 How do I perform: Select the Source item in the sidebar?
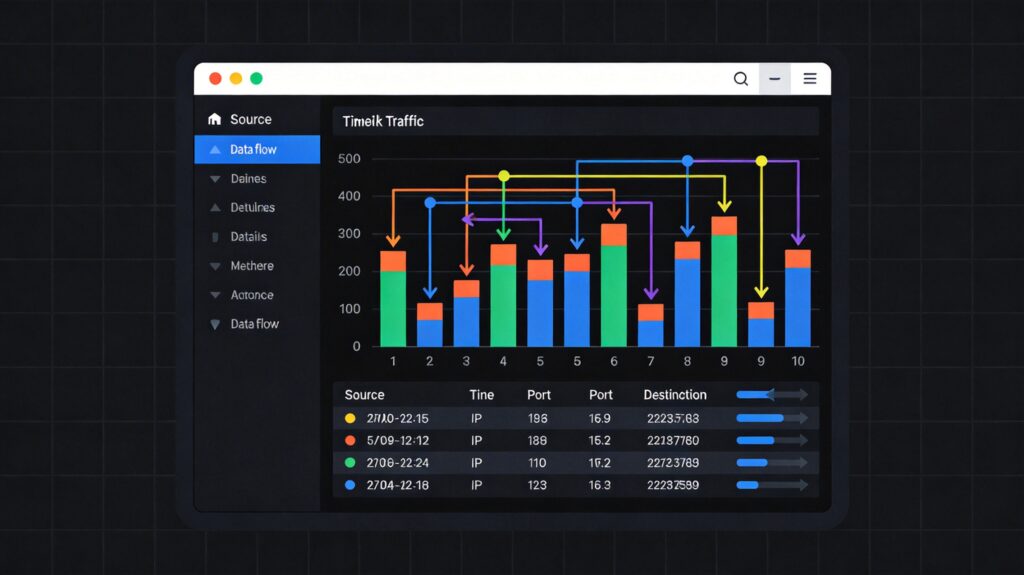pyautogui.click(x=250, y=120)
